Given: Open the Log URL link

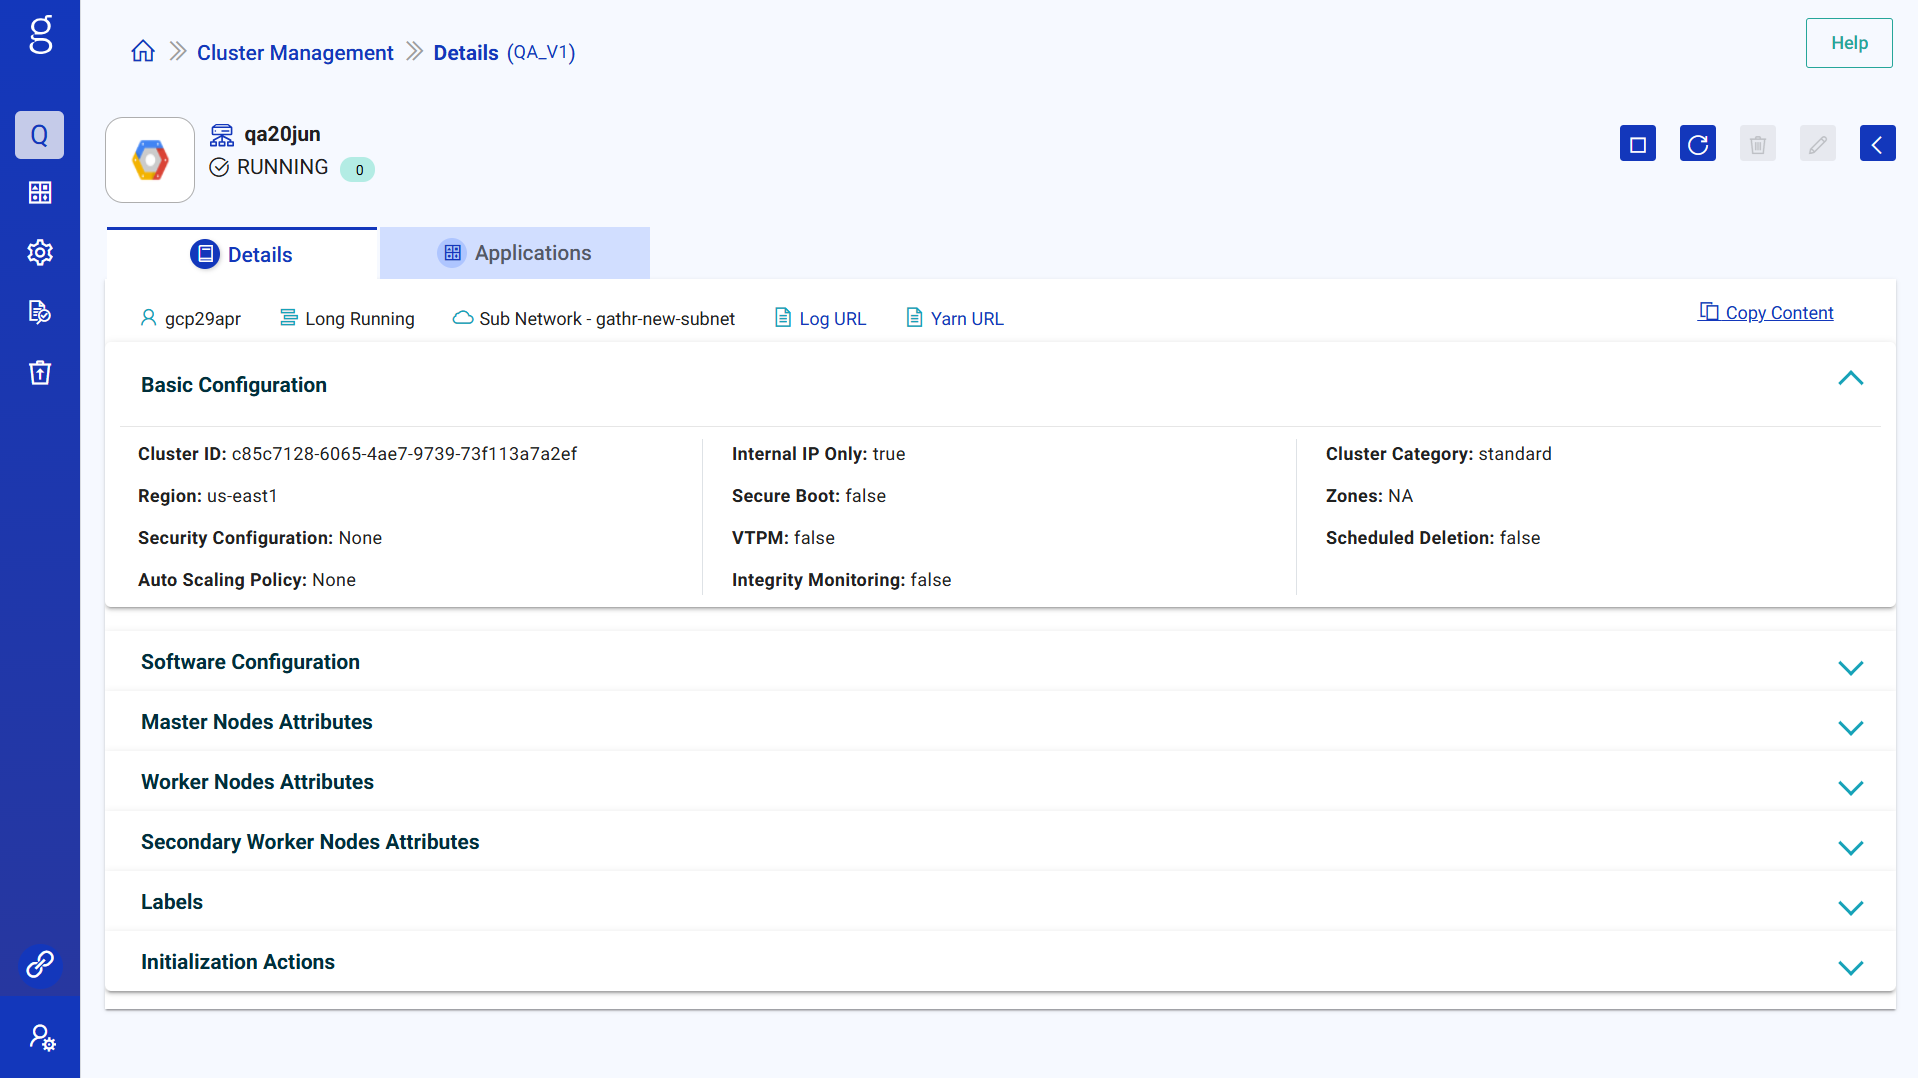Looking at the screenshot, I should tap(832, 318).
